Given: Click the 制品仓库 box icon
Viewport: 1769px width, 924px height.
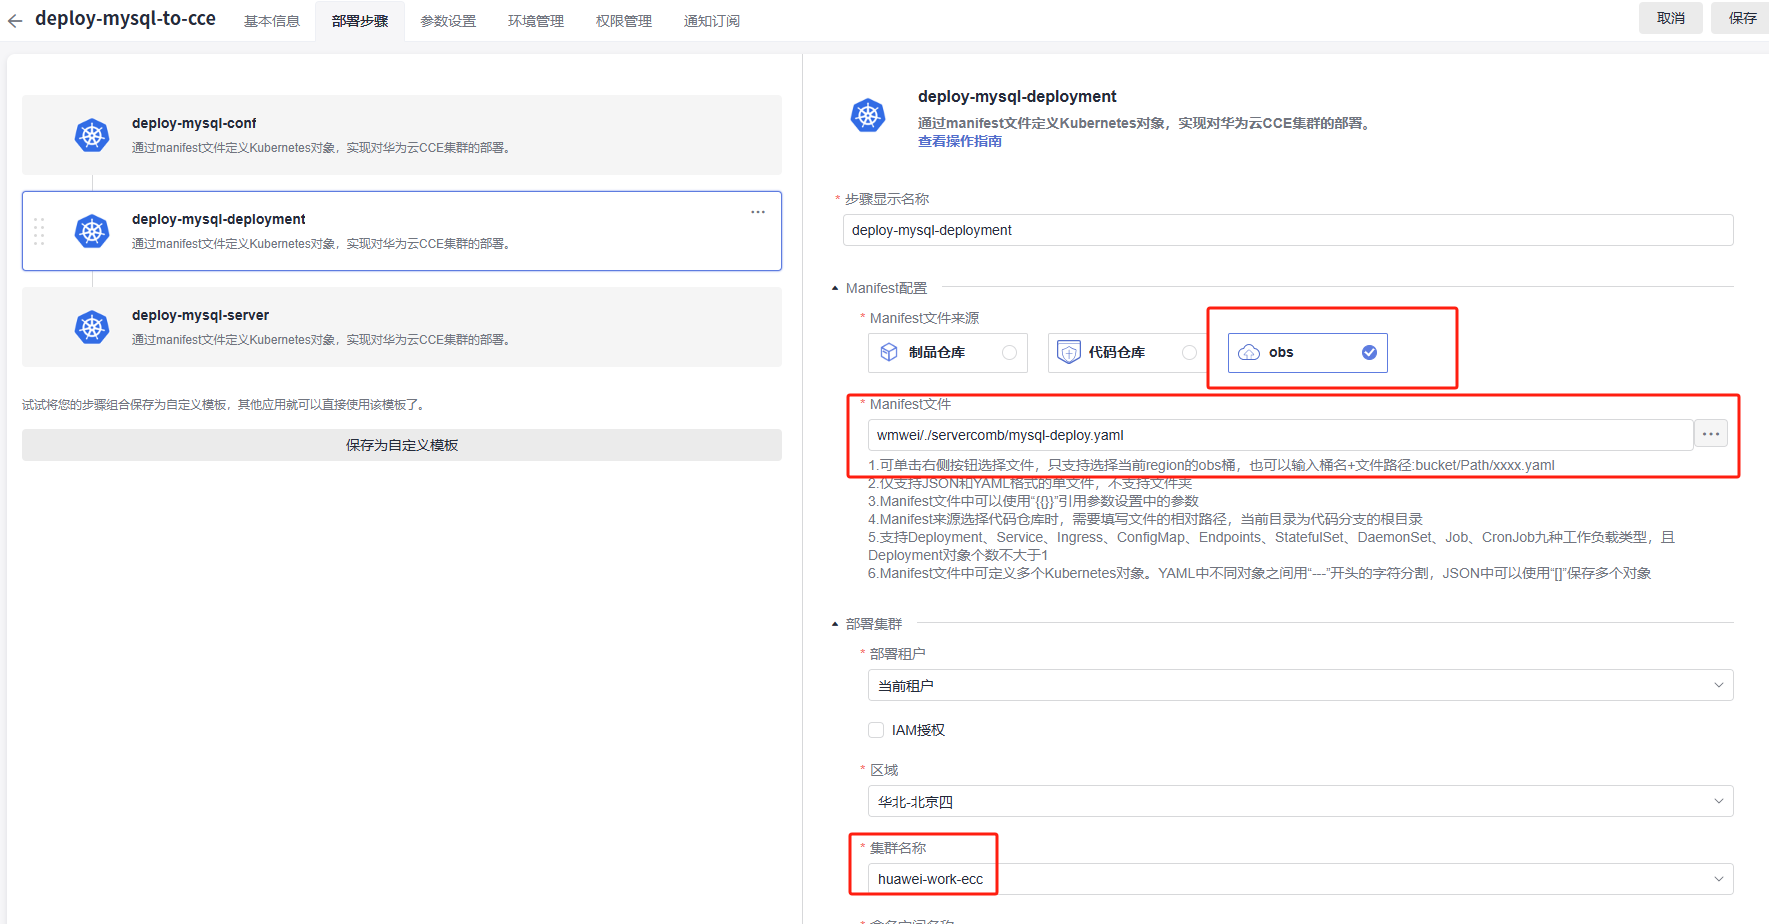Looking at the screenshot, I should tap(889, 352).
